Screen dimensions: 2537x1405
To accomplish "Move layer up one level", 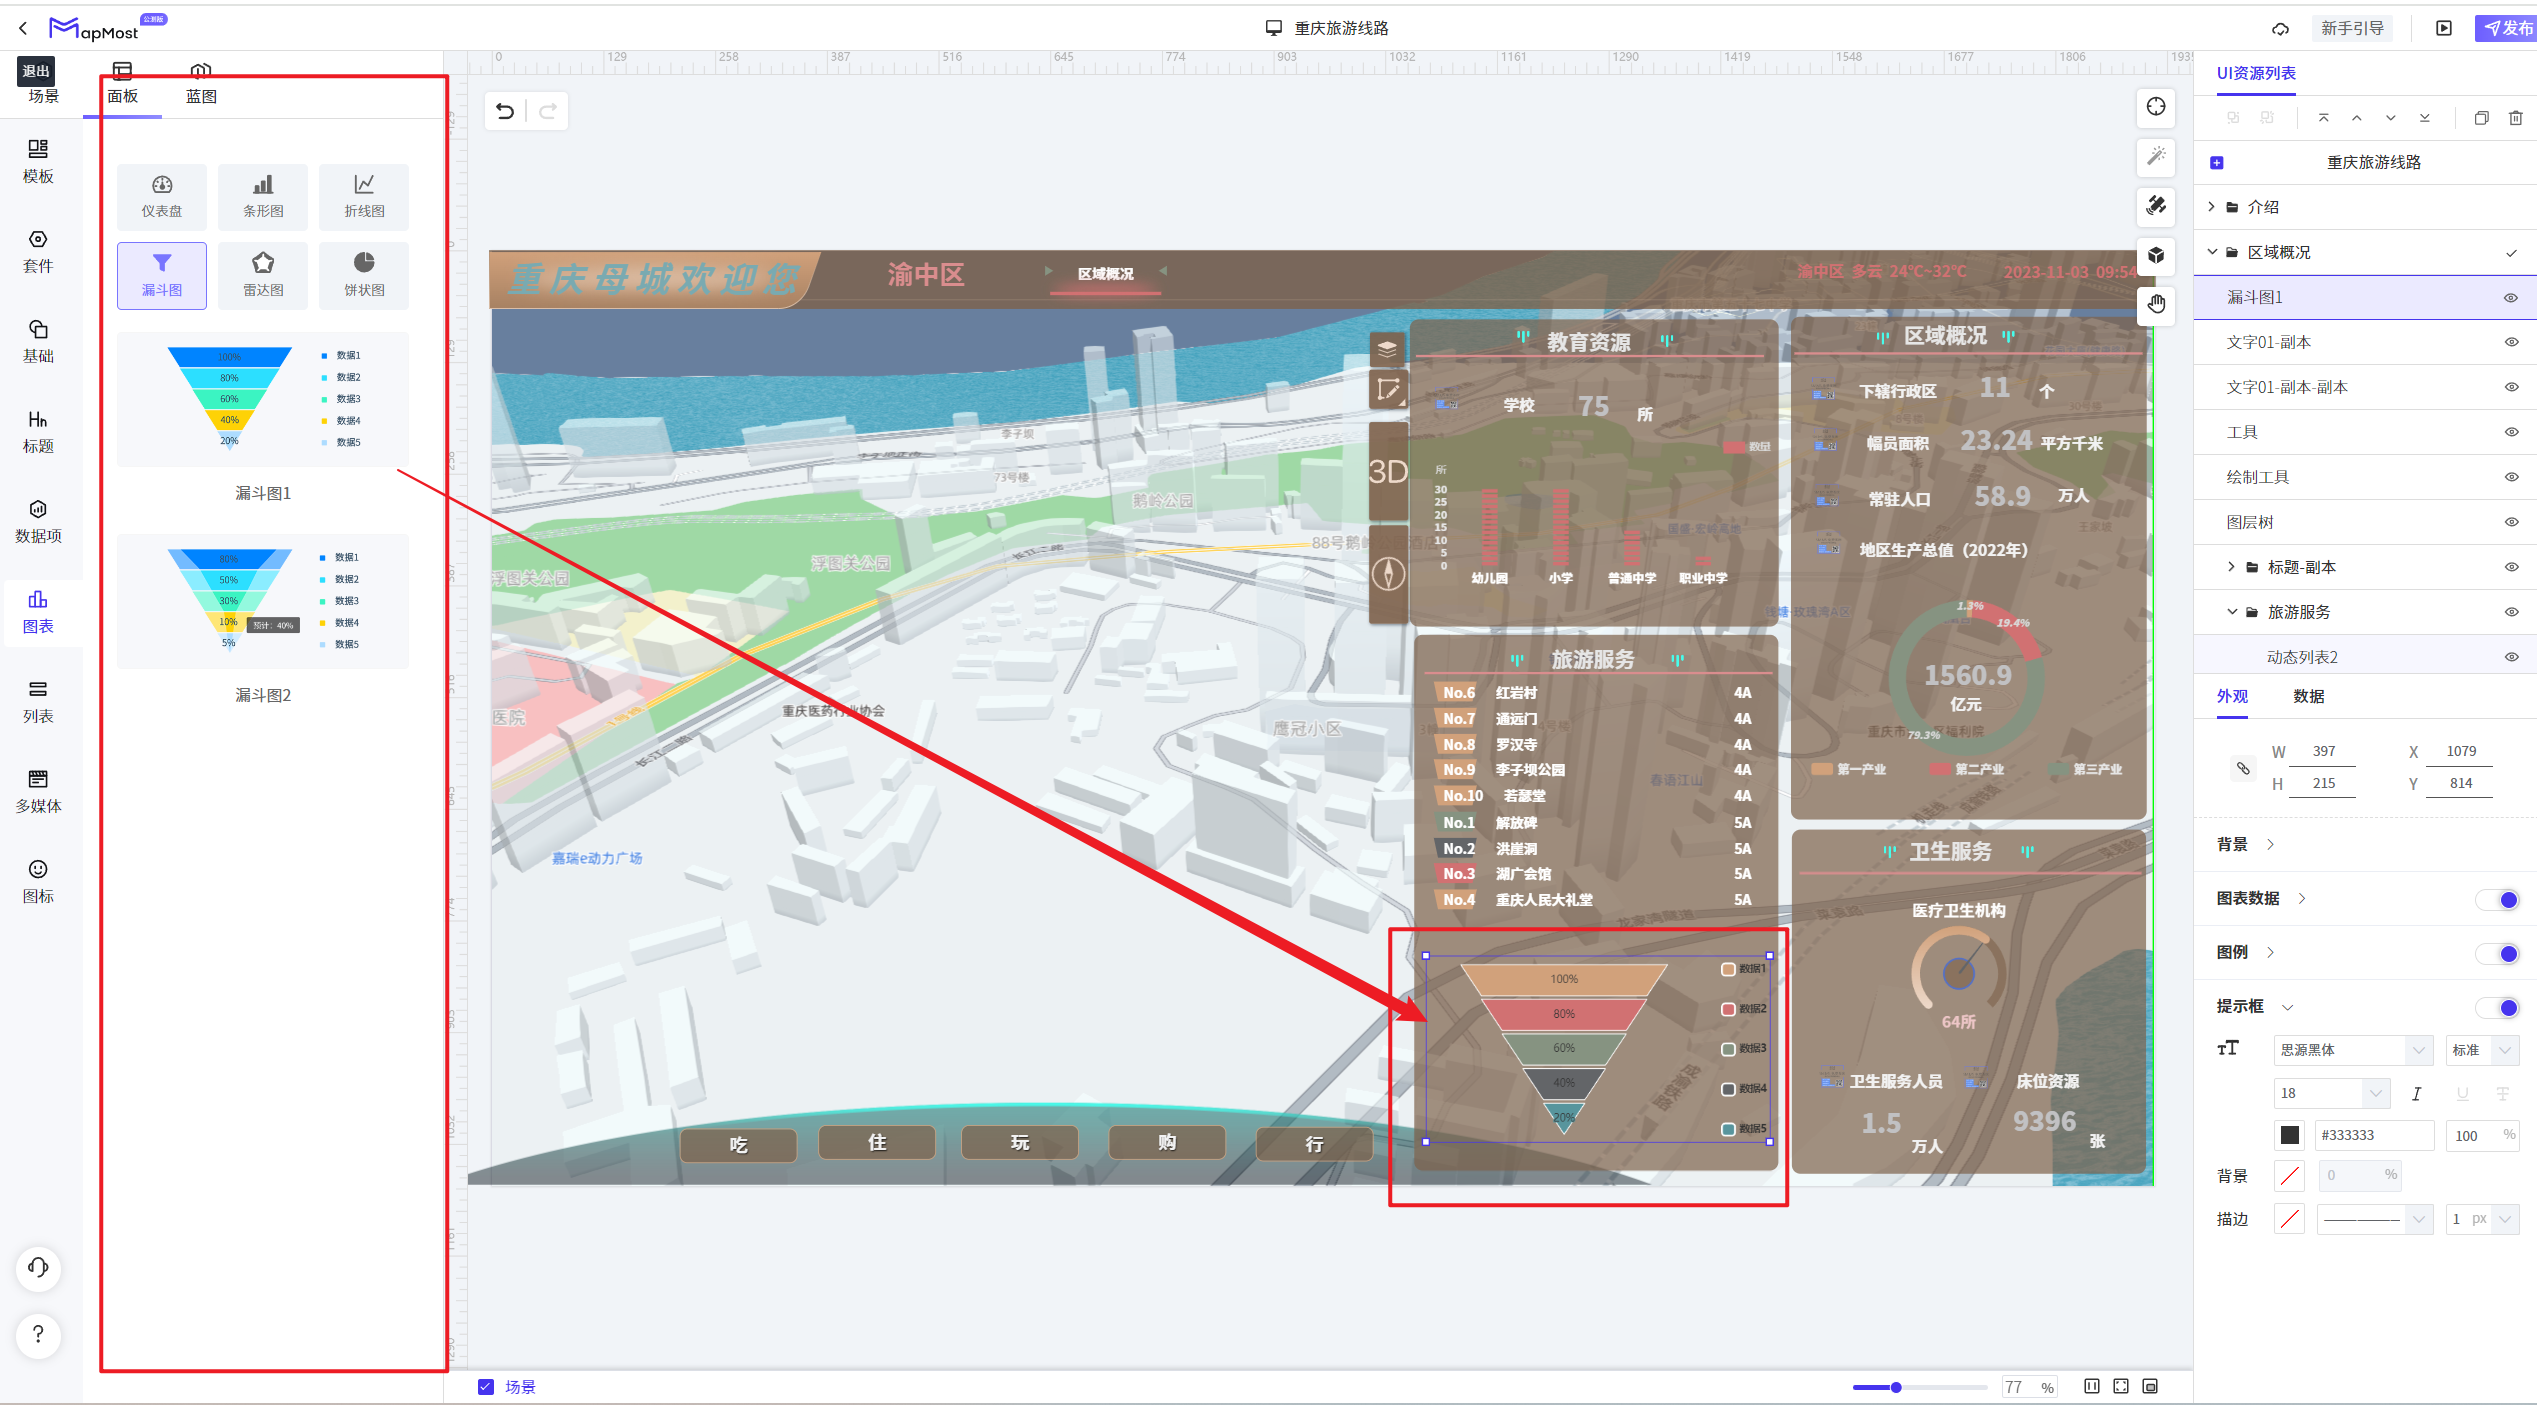I will point(2357,118).
